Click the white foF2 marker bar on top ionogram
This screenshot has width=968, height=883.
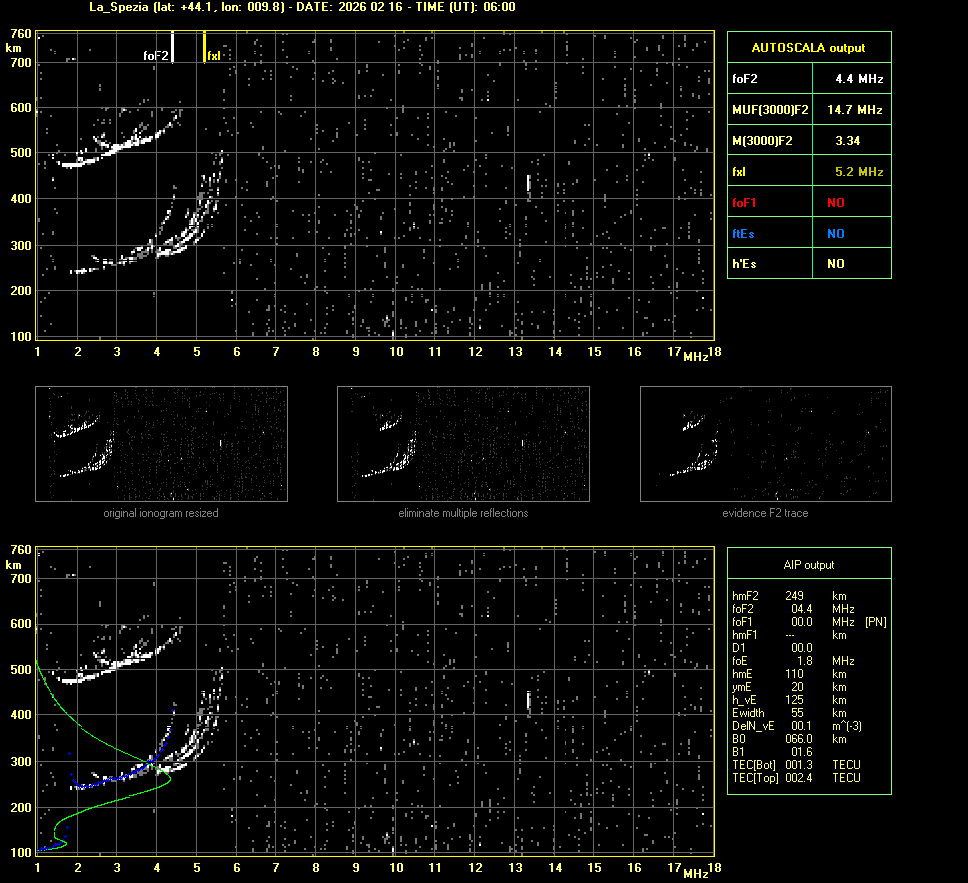[172, 47]
